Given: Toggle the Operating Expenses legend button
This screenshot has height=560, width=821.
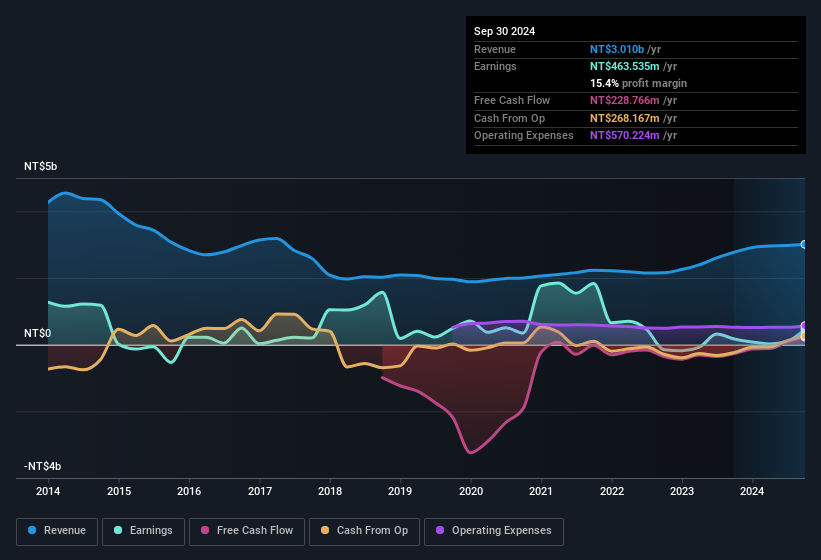Looking at the screenshot, I should tap(494, 531).
